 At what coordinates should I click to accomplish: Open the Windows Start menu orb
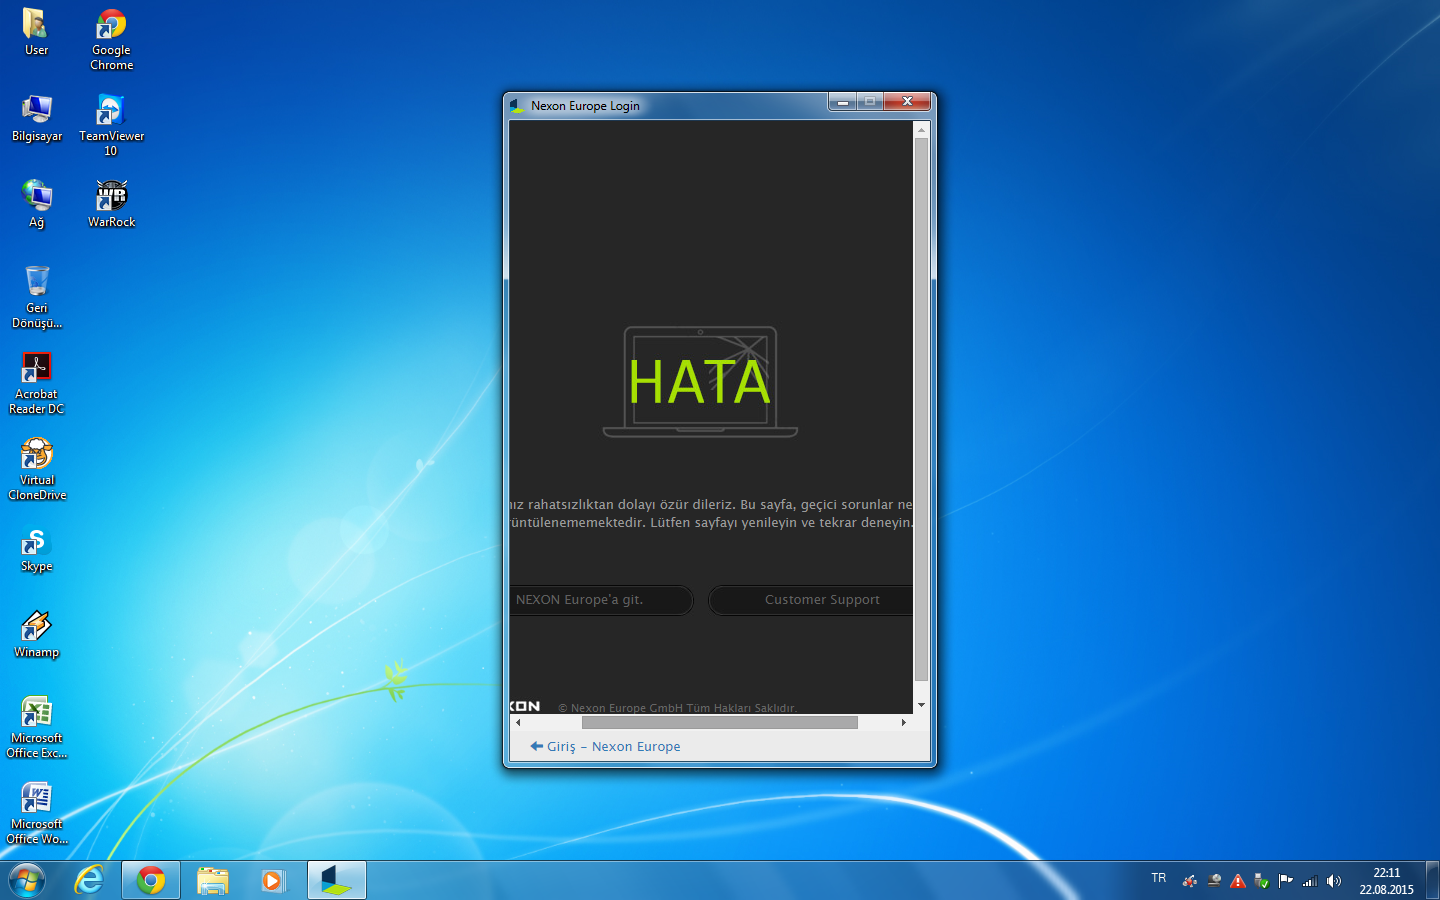[x=27, y=880]
